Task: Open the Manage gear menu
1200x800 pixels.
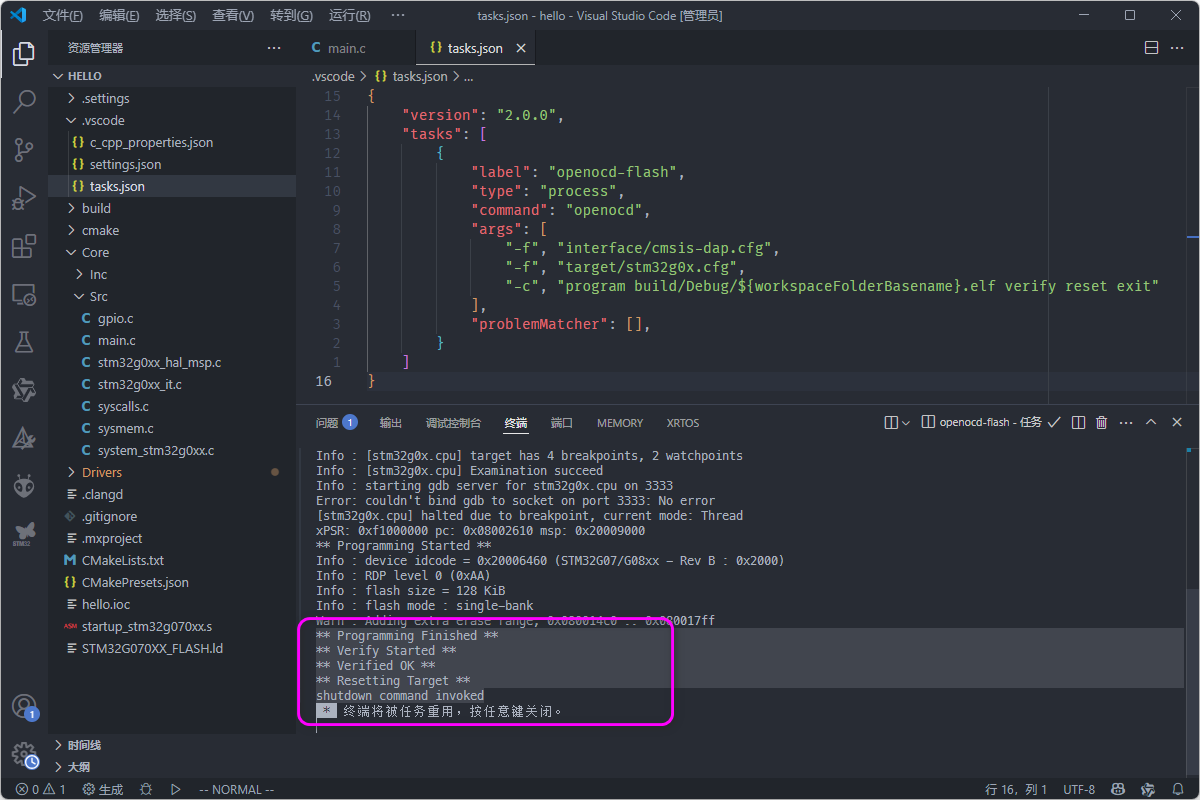Action: click(x=24, y=755)
